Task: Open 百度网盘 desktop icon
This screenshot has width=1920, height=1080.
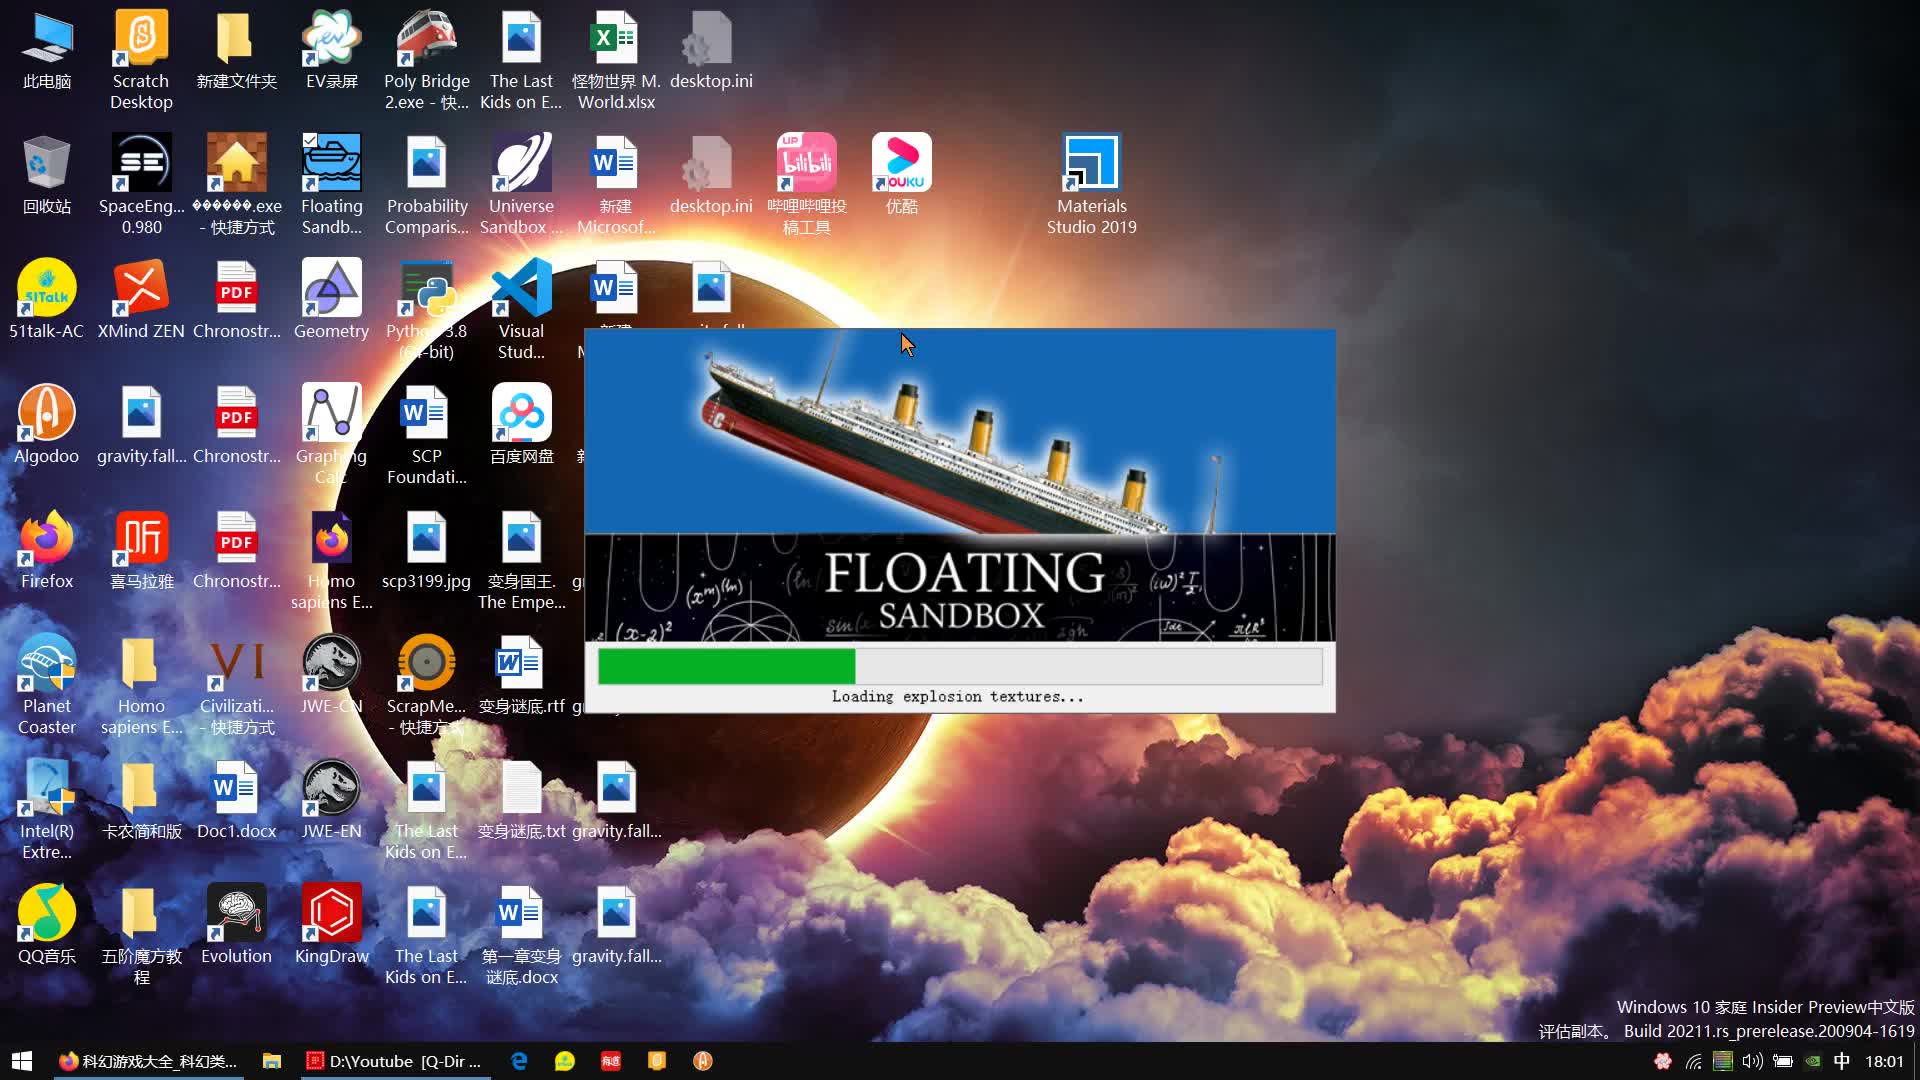Action: pyautogui.click(x=521, y=425)
